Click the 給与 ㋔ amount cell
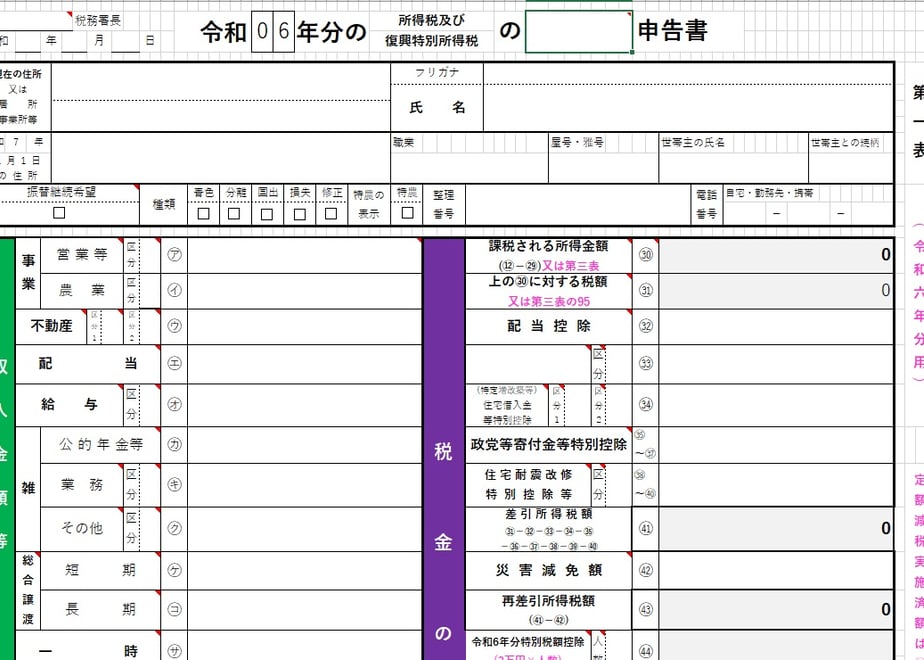924x660 pixels. pyautogui.click(x=304, y=405)
